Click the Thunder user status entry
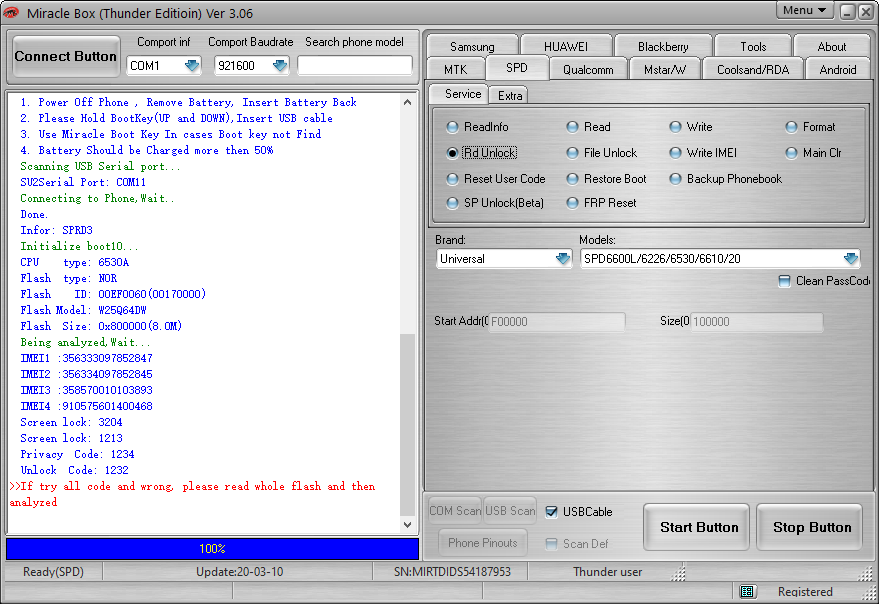This screenshot has height=604, width=879. (607, 571)
